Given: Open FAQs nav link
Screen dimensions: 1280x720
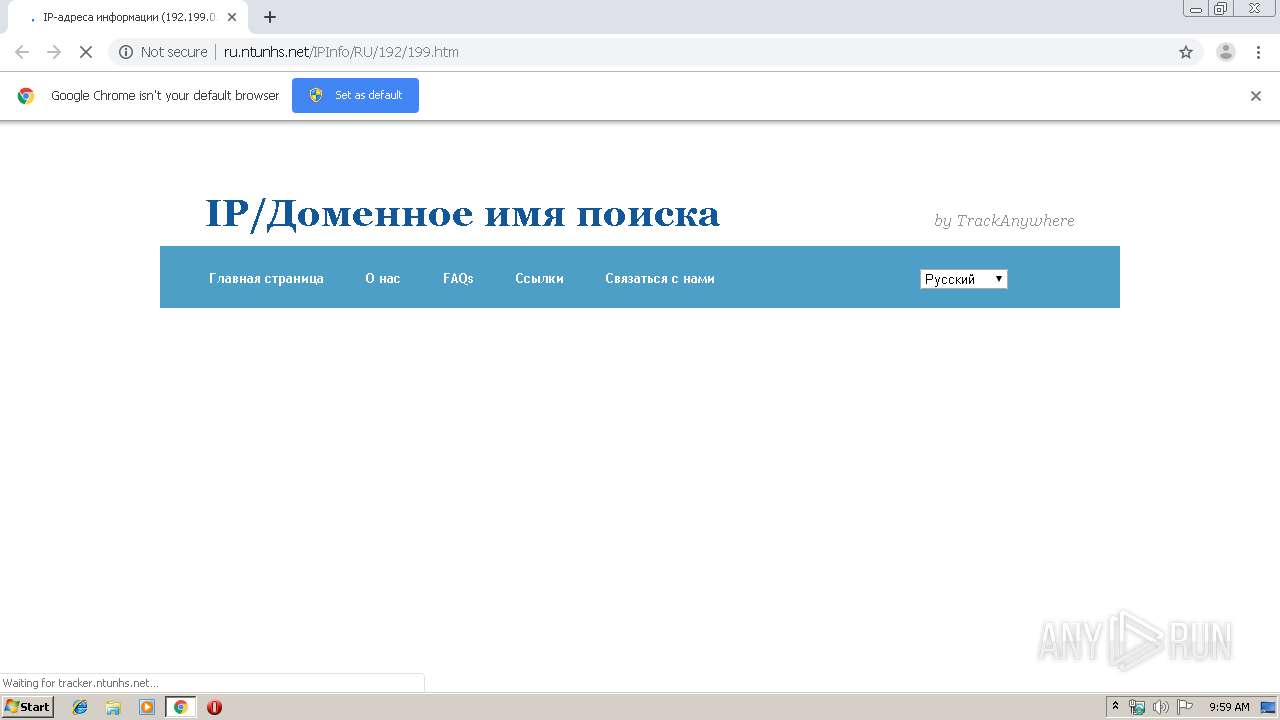Looking at the screenshot, I should click(458, 278).
